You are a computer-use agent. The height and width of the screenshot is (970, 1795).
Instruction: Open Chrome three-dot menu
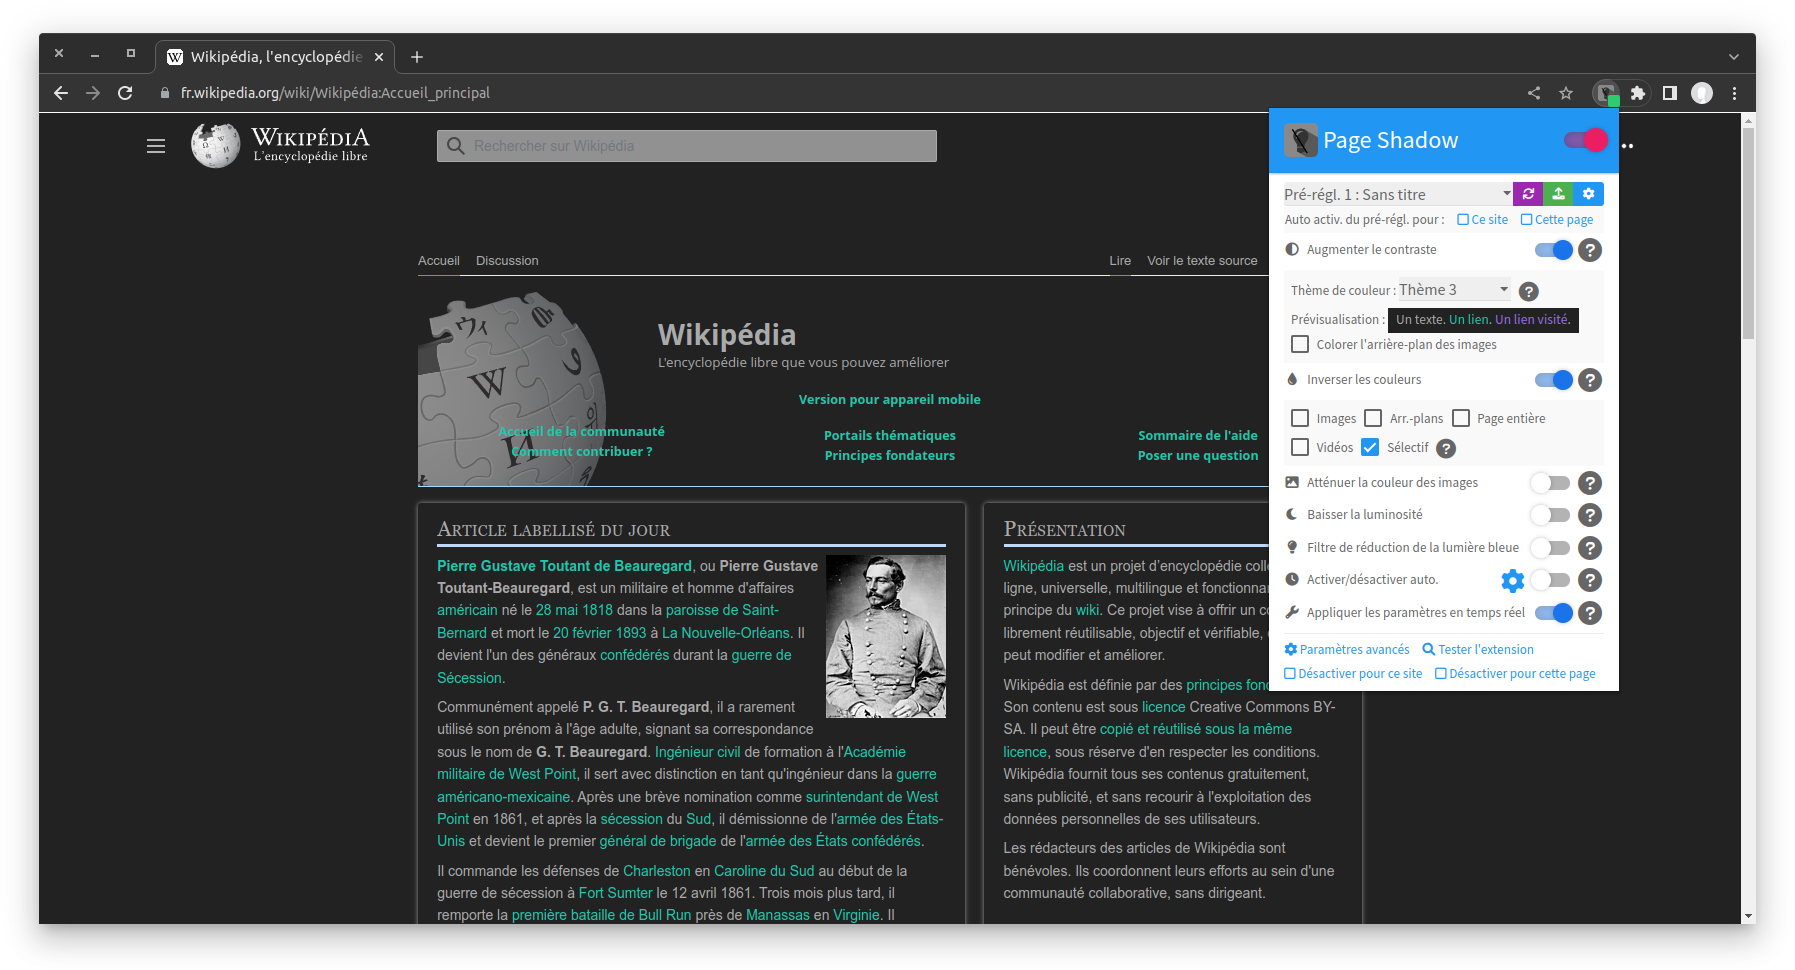[x=1735, y=93]
